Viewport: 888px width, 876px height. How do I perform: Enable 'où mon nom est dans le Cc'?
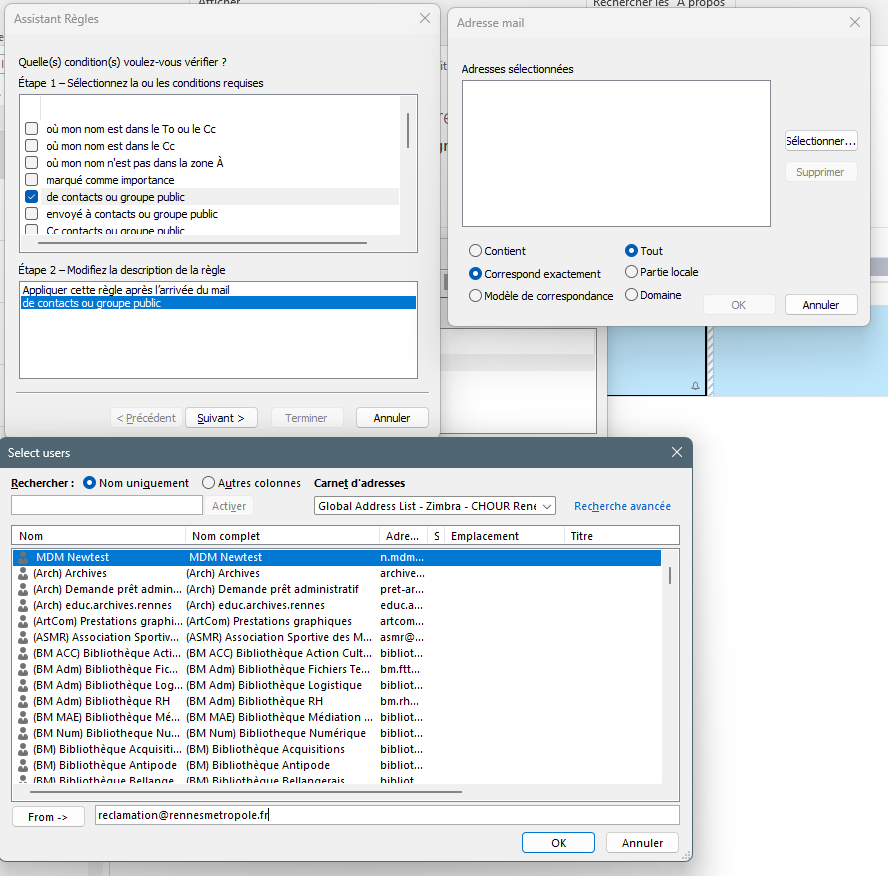pyautogui.click(x=32, y=146)
